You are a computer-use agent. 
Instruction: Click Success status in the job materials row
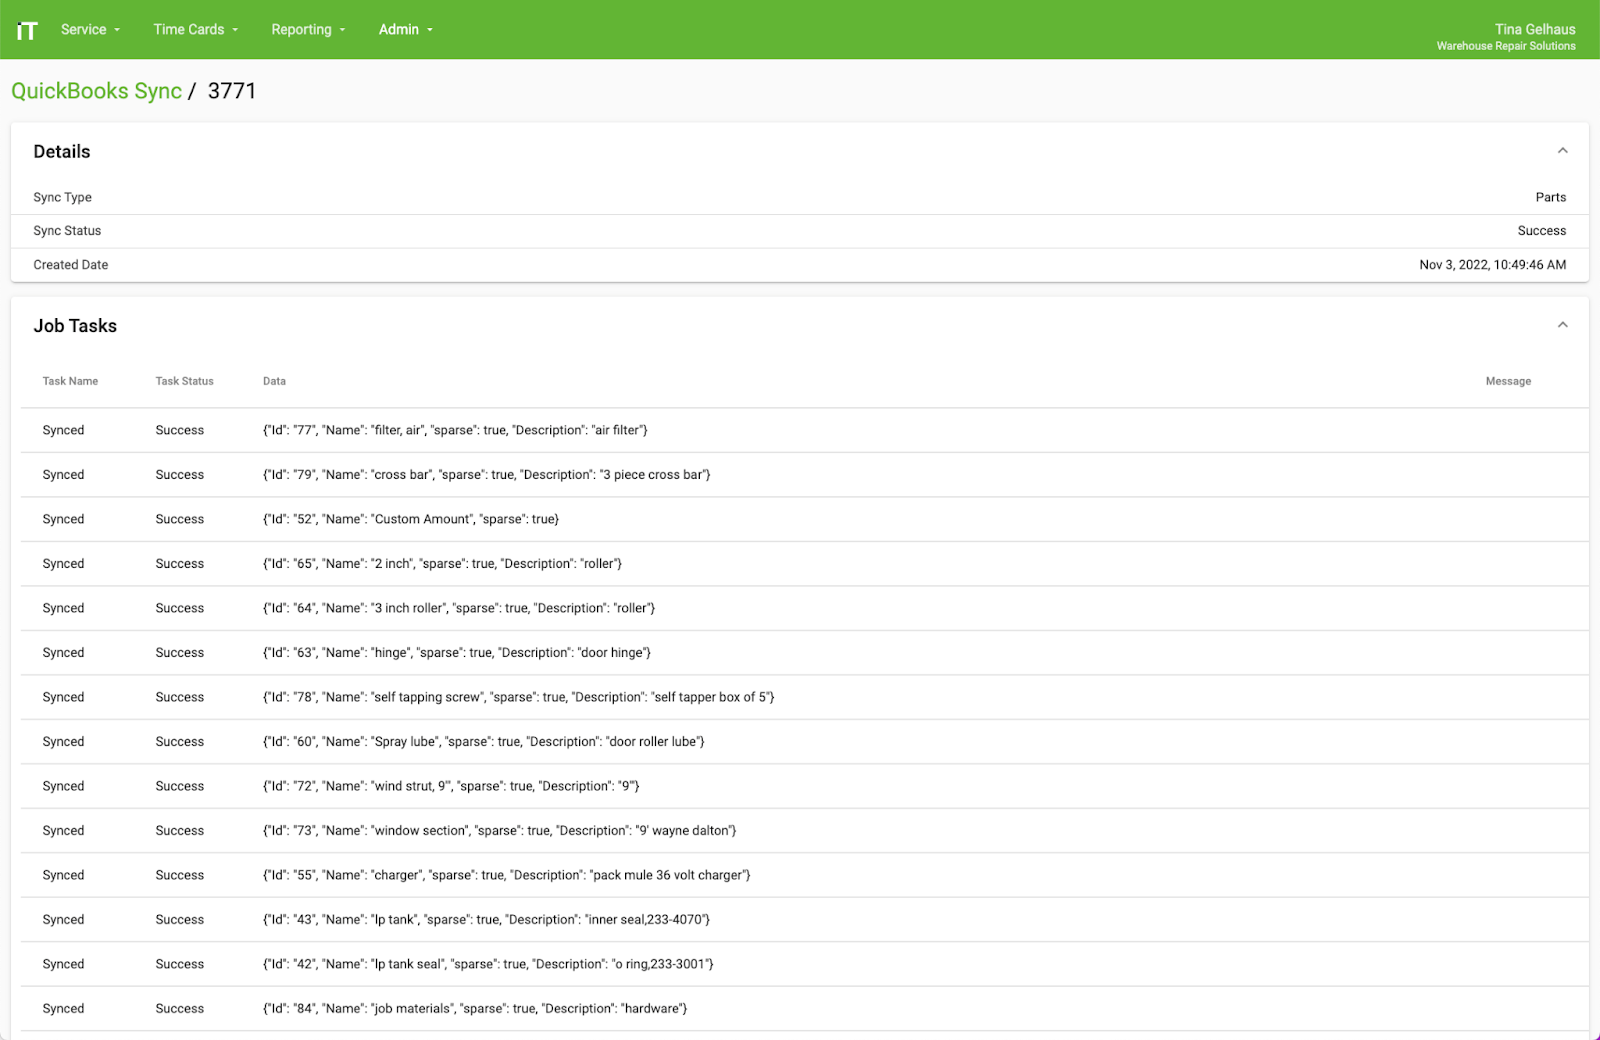(180, 1009)
